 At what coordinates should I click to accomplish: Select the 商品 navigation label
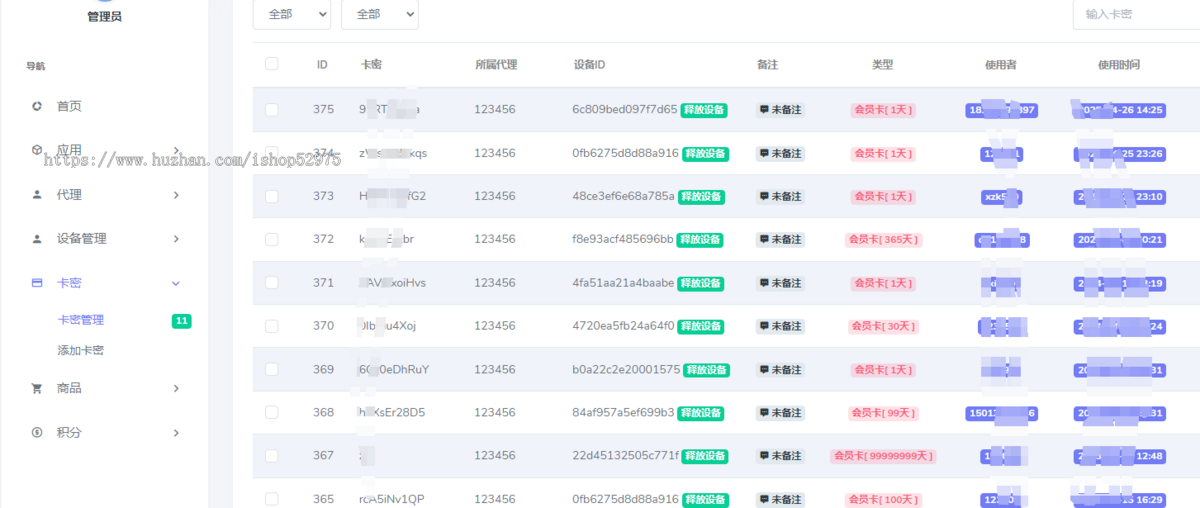pyautogui.click(x=69, y=388)
